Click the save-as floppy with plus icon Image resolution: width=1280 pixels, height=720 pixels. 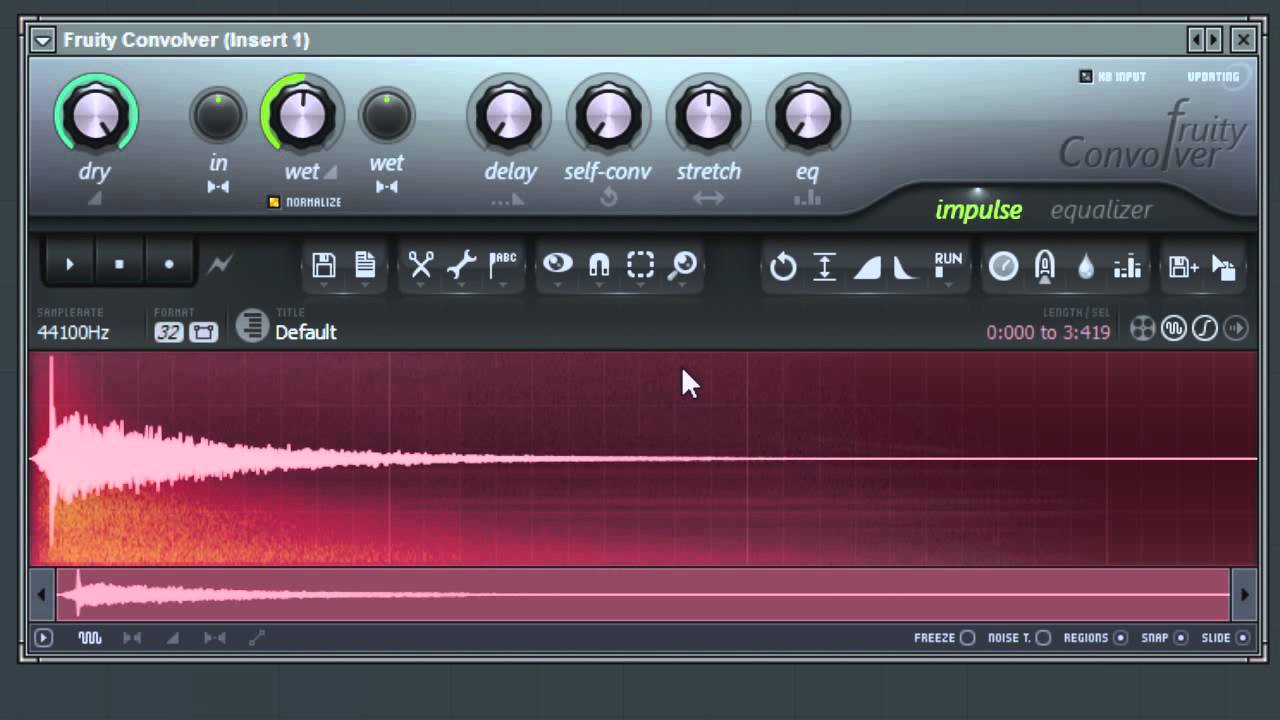tap(1183, 266)
